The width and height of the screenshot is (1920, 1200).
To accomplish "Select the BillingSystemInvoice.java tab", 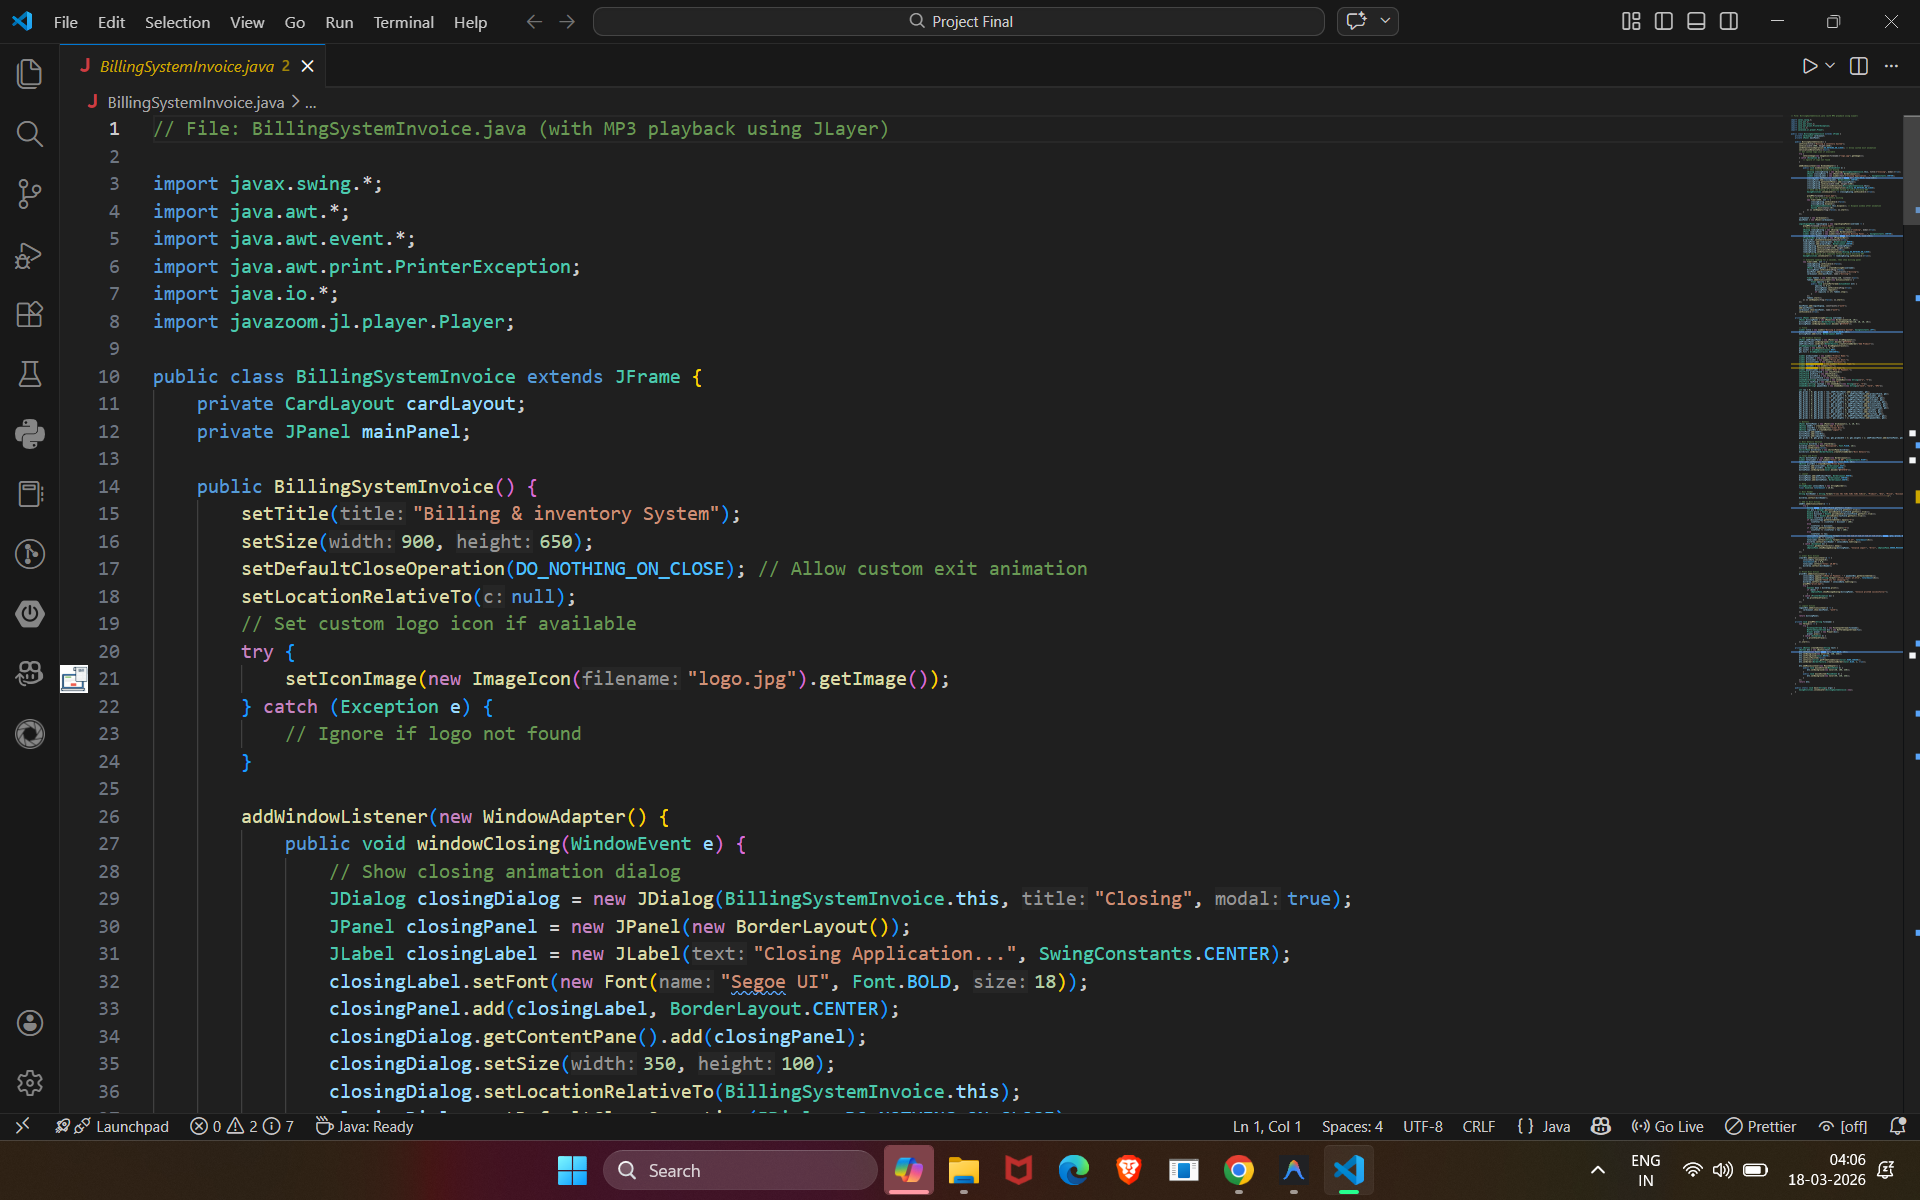I will click(187, 66).
